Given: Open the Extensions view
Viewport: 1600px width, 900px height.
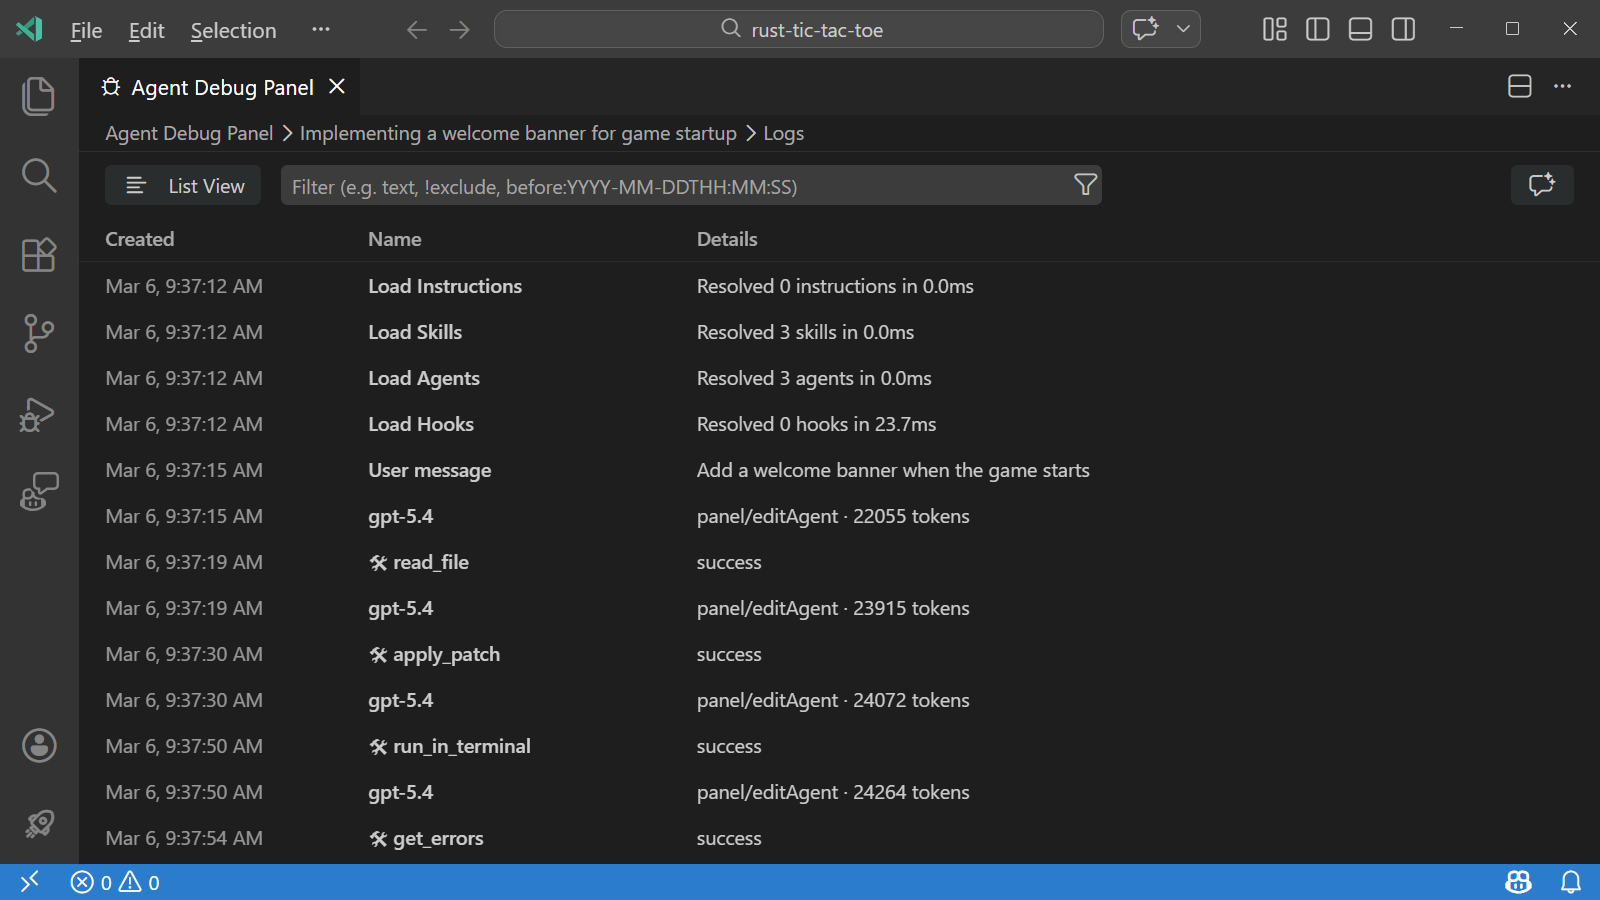Looking at the screenshot, I should [38, 255].
